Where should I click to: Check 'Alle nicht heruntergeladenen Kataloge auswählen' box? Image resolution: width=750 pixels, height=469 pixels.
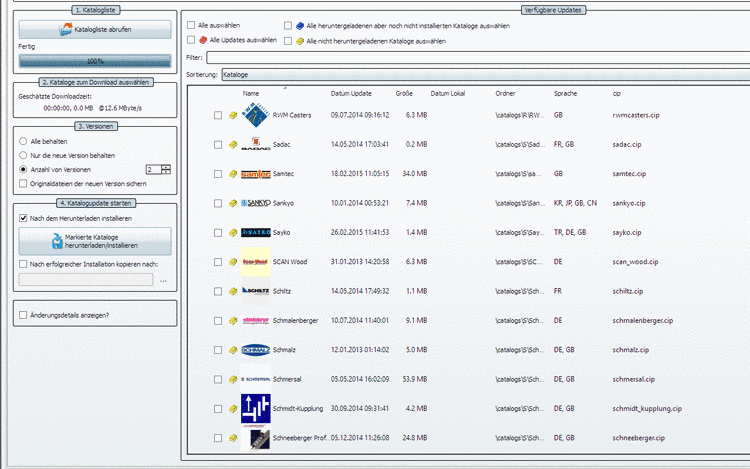tap(288, 41)
